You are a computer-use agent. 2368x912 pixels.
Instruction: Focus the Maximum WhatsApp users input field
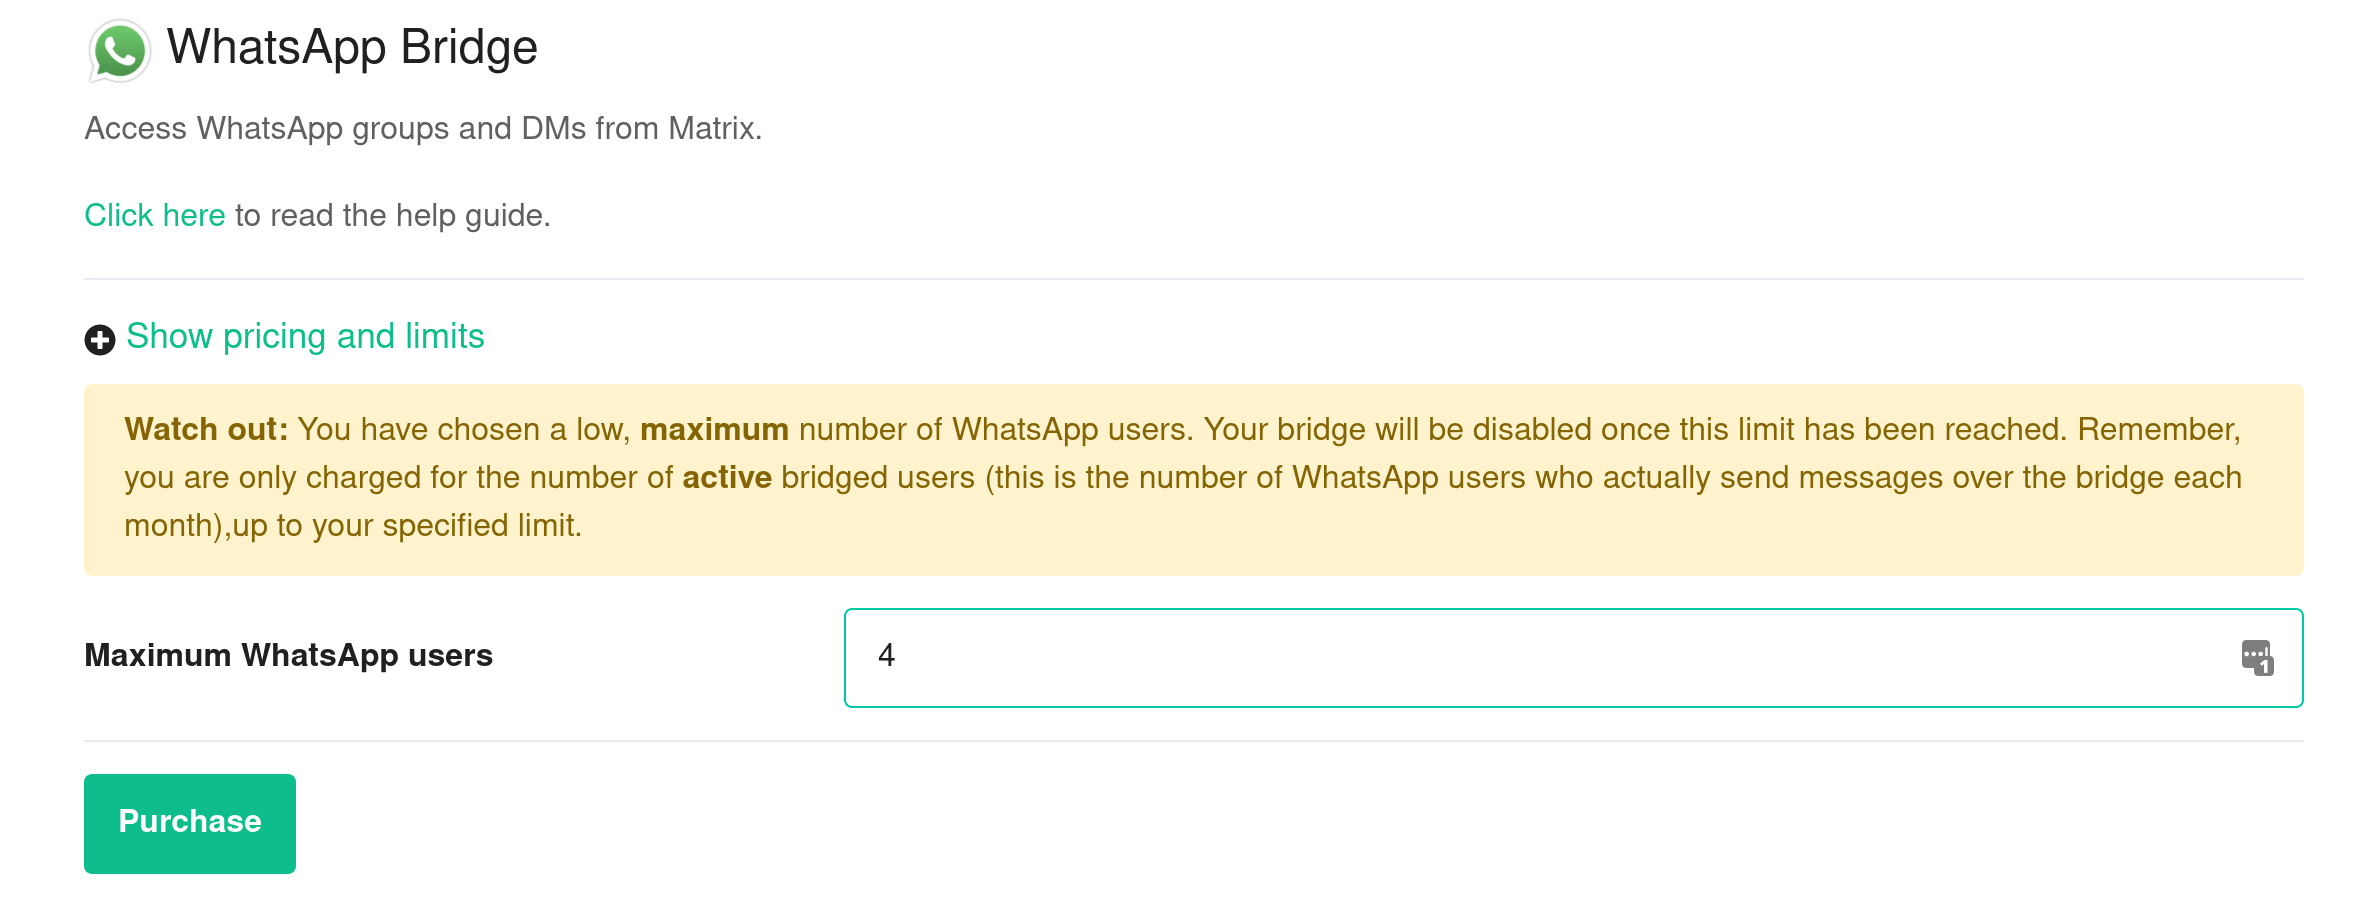(x=1574, y=658)
